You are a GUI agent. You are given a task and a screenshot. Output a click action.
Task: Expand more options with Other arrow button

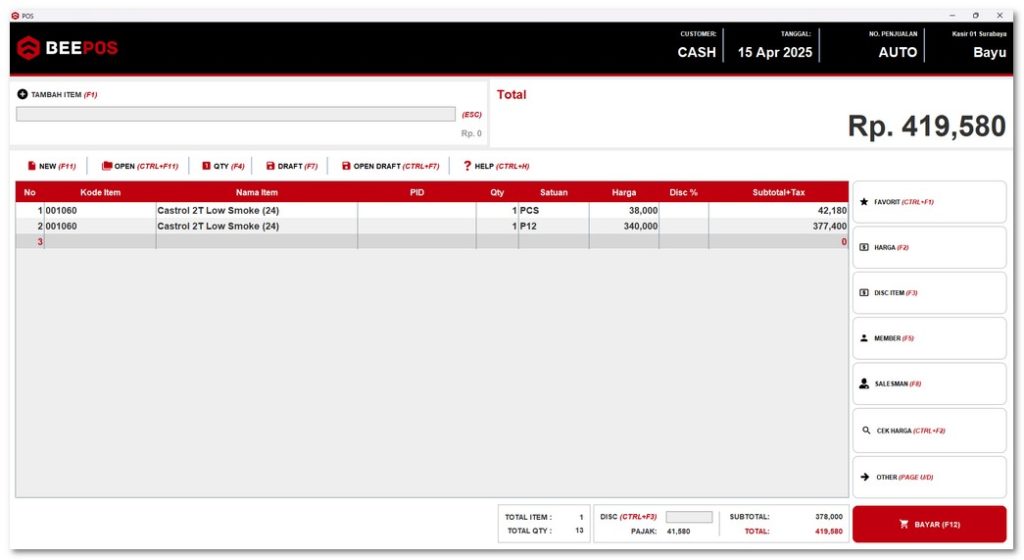pos(928,477)
